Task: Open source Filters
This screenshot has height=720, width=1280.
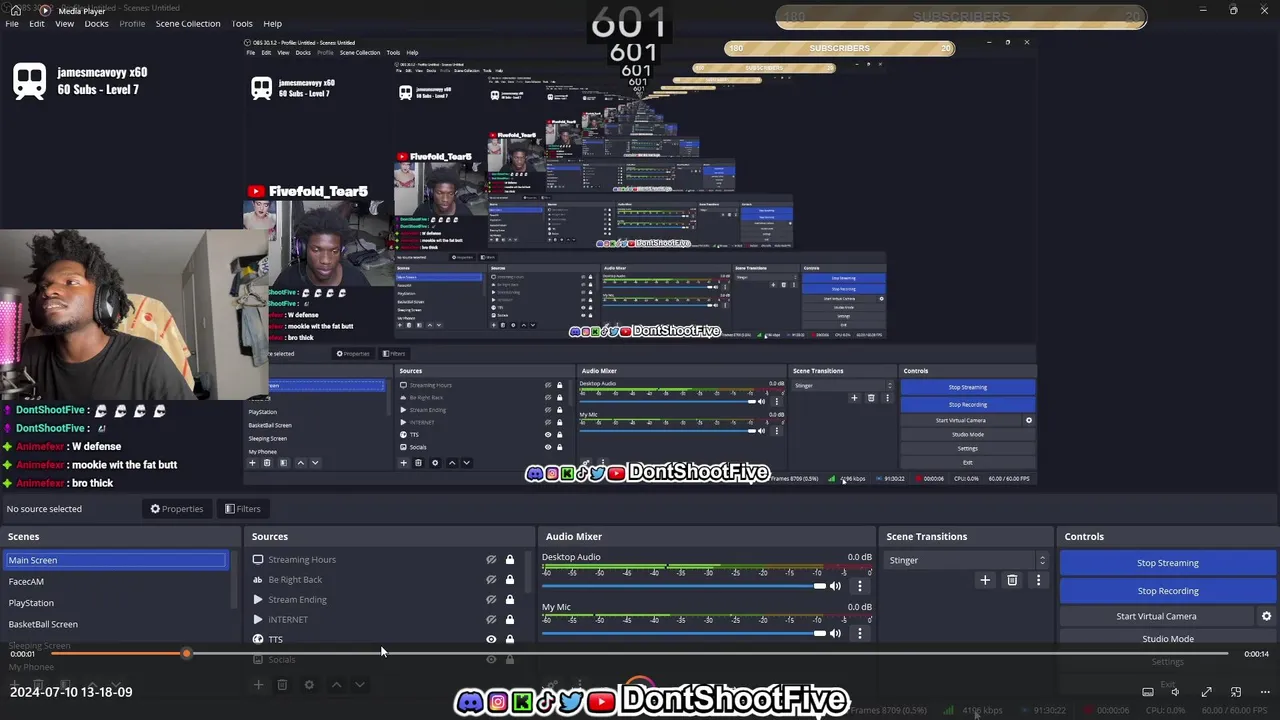Action: [x=242, y=509]
